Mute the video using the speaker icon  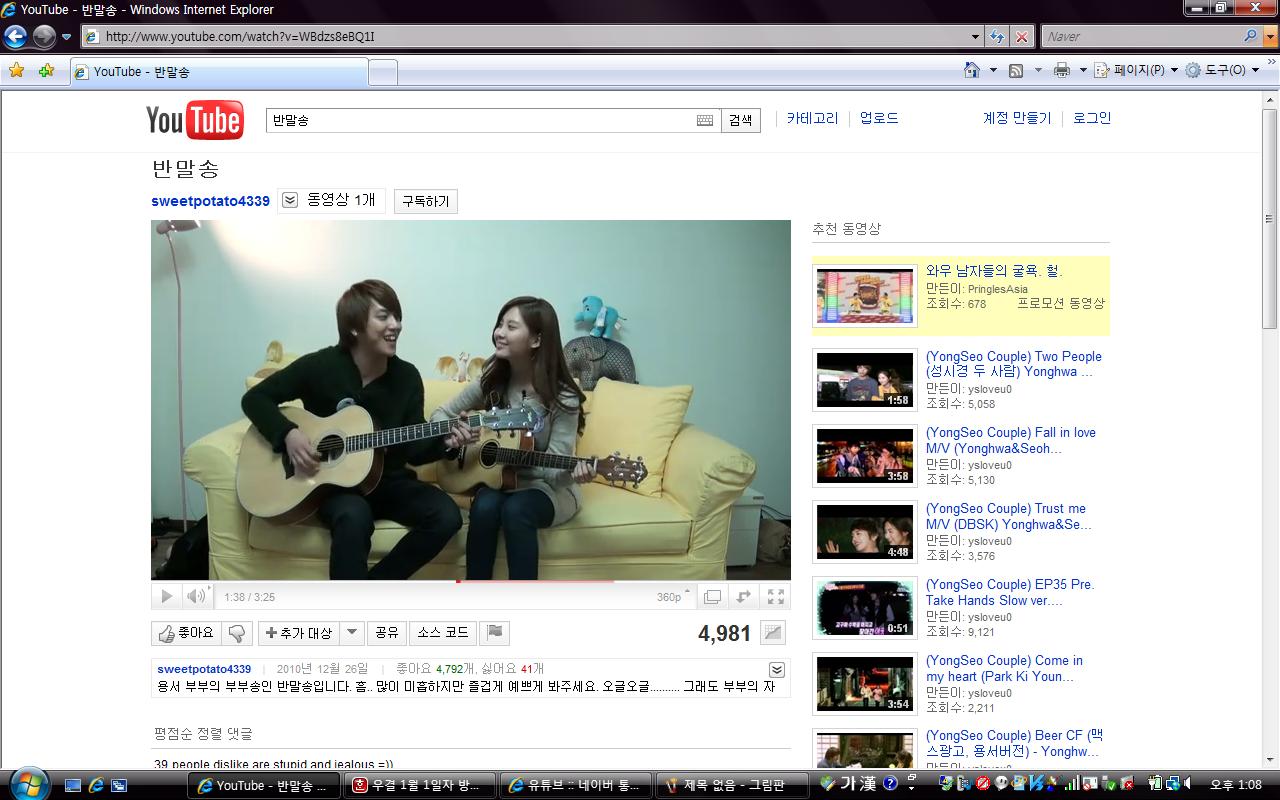coord(196,597)
